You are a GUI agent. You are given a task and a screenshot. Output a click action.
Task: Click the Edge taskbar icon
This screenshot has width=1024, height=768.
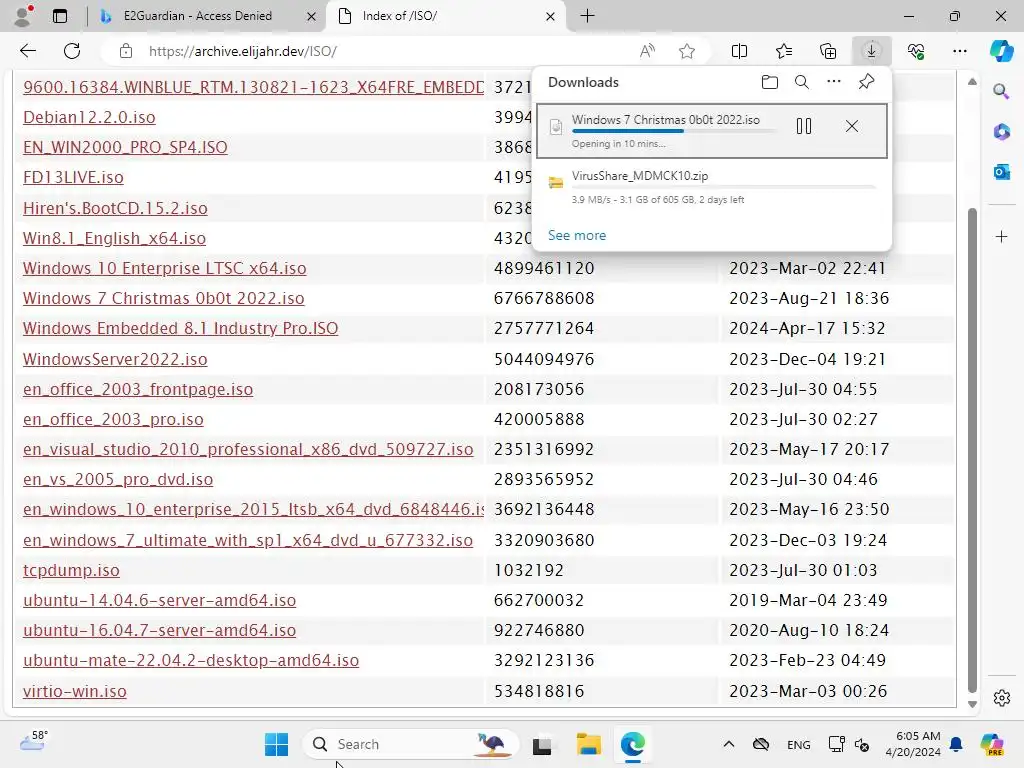(x=632, y=744)
